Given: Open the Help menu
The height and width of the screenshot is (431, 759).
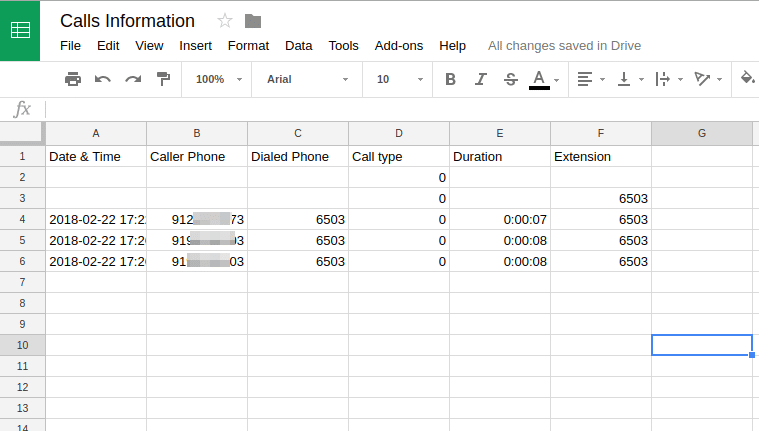Looking at the screenshot, I should [453, 46].
